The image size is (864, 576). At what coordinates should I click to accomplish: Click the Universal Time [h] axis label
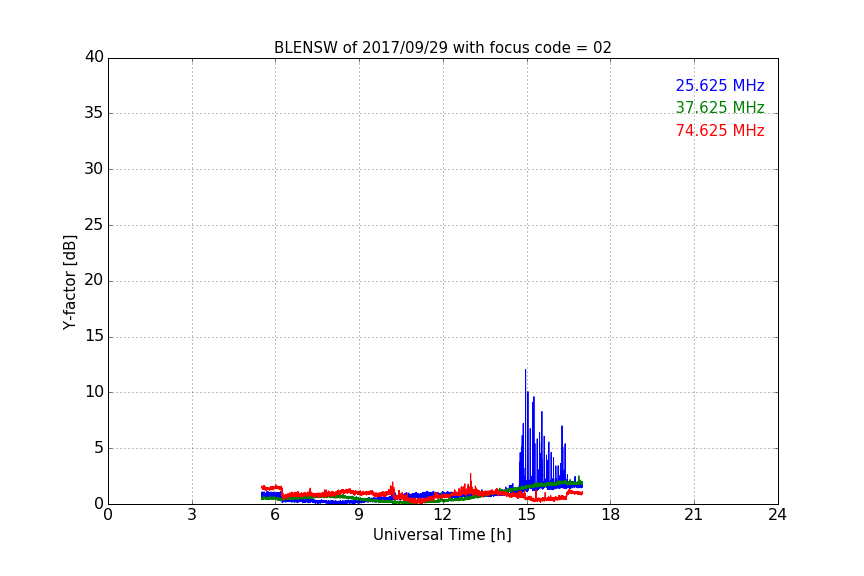(x=442, y=535)
